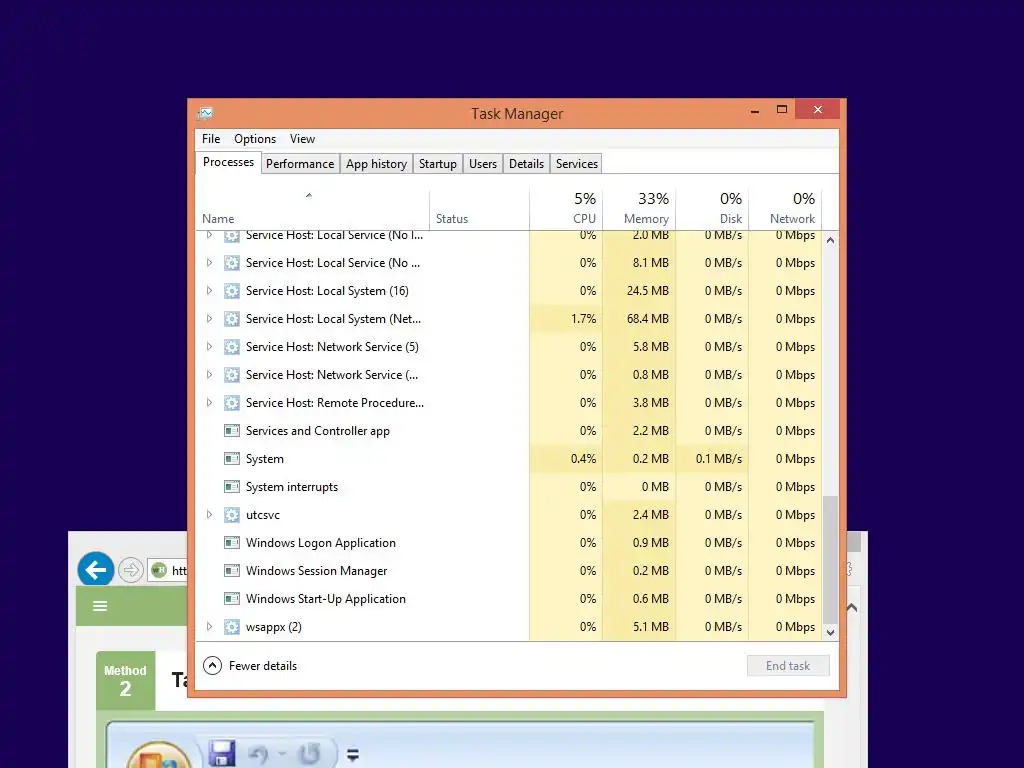Click the Windows Start-Up Application icon
The image size is (1024, 768).
click(x=232, y=599)
